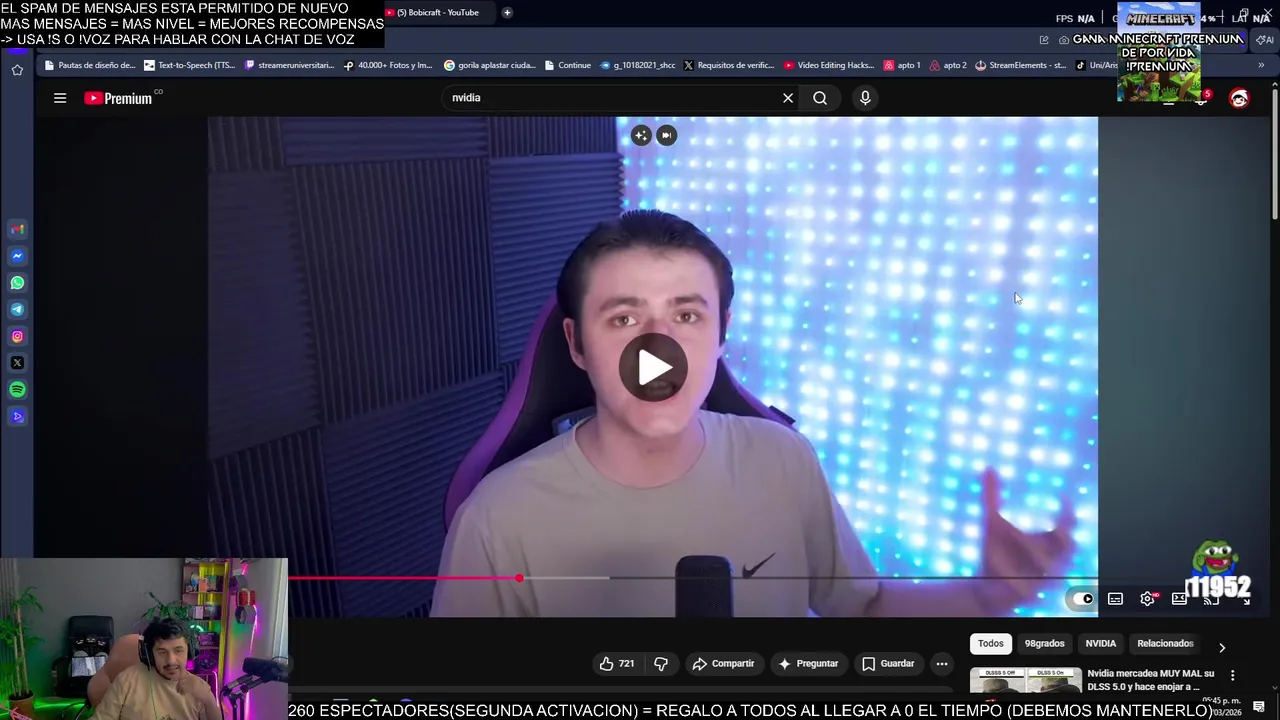The width and height of the screenshot is (1280, 720).
Task: Open a new browser tab with plus
Action: tap(507, 12)
